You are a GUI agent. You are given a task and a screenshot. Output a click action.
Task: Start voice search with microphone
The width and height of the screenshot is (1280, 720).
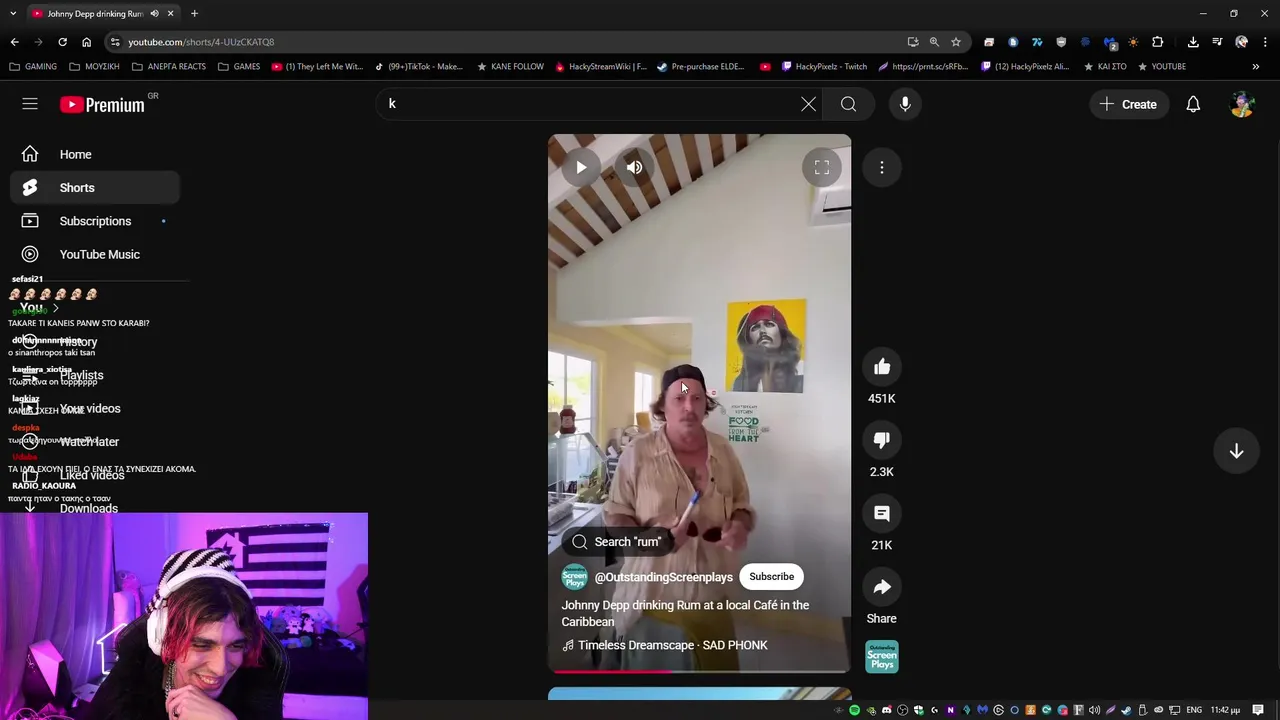[905, 104]
